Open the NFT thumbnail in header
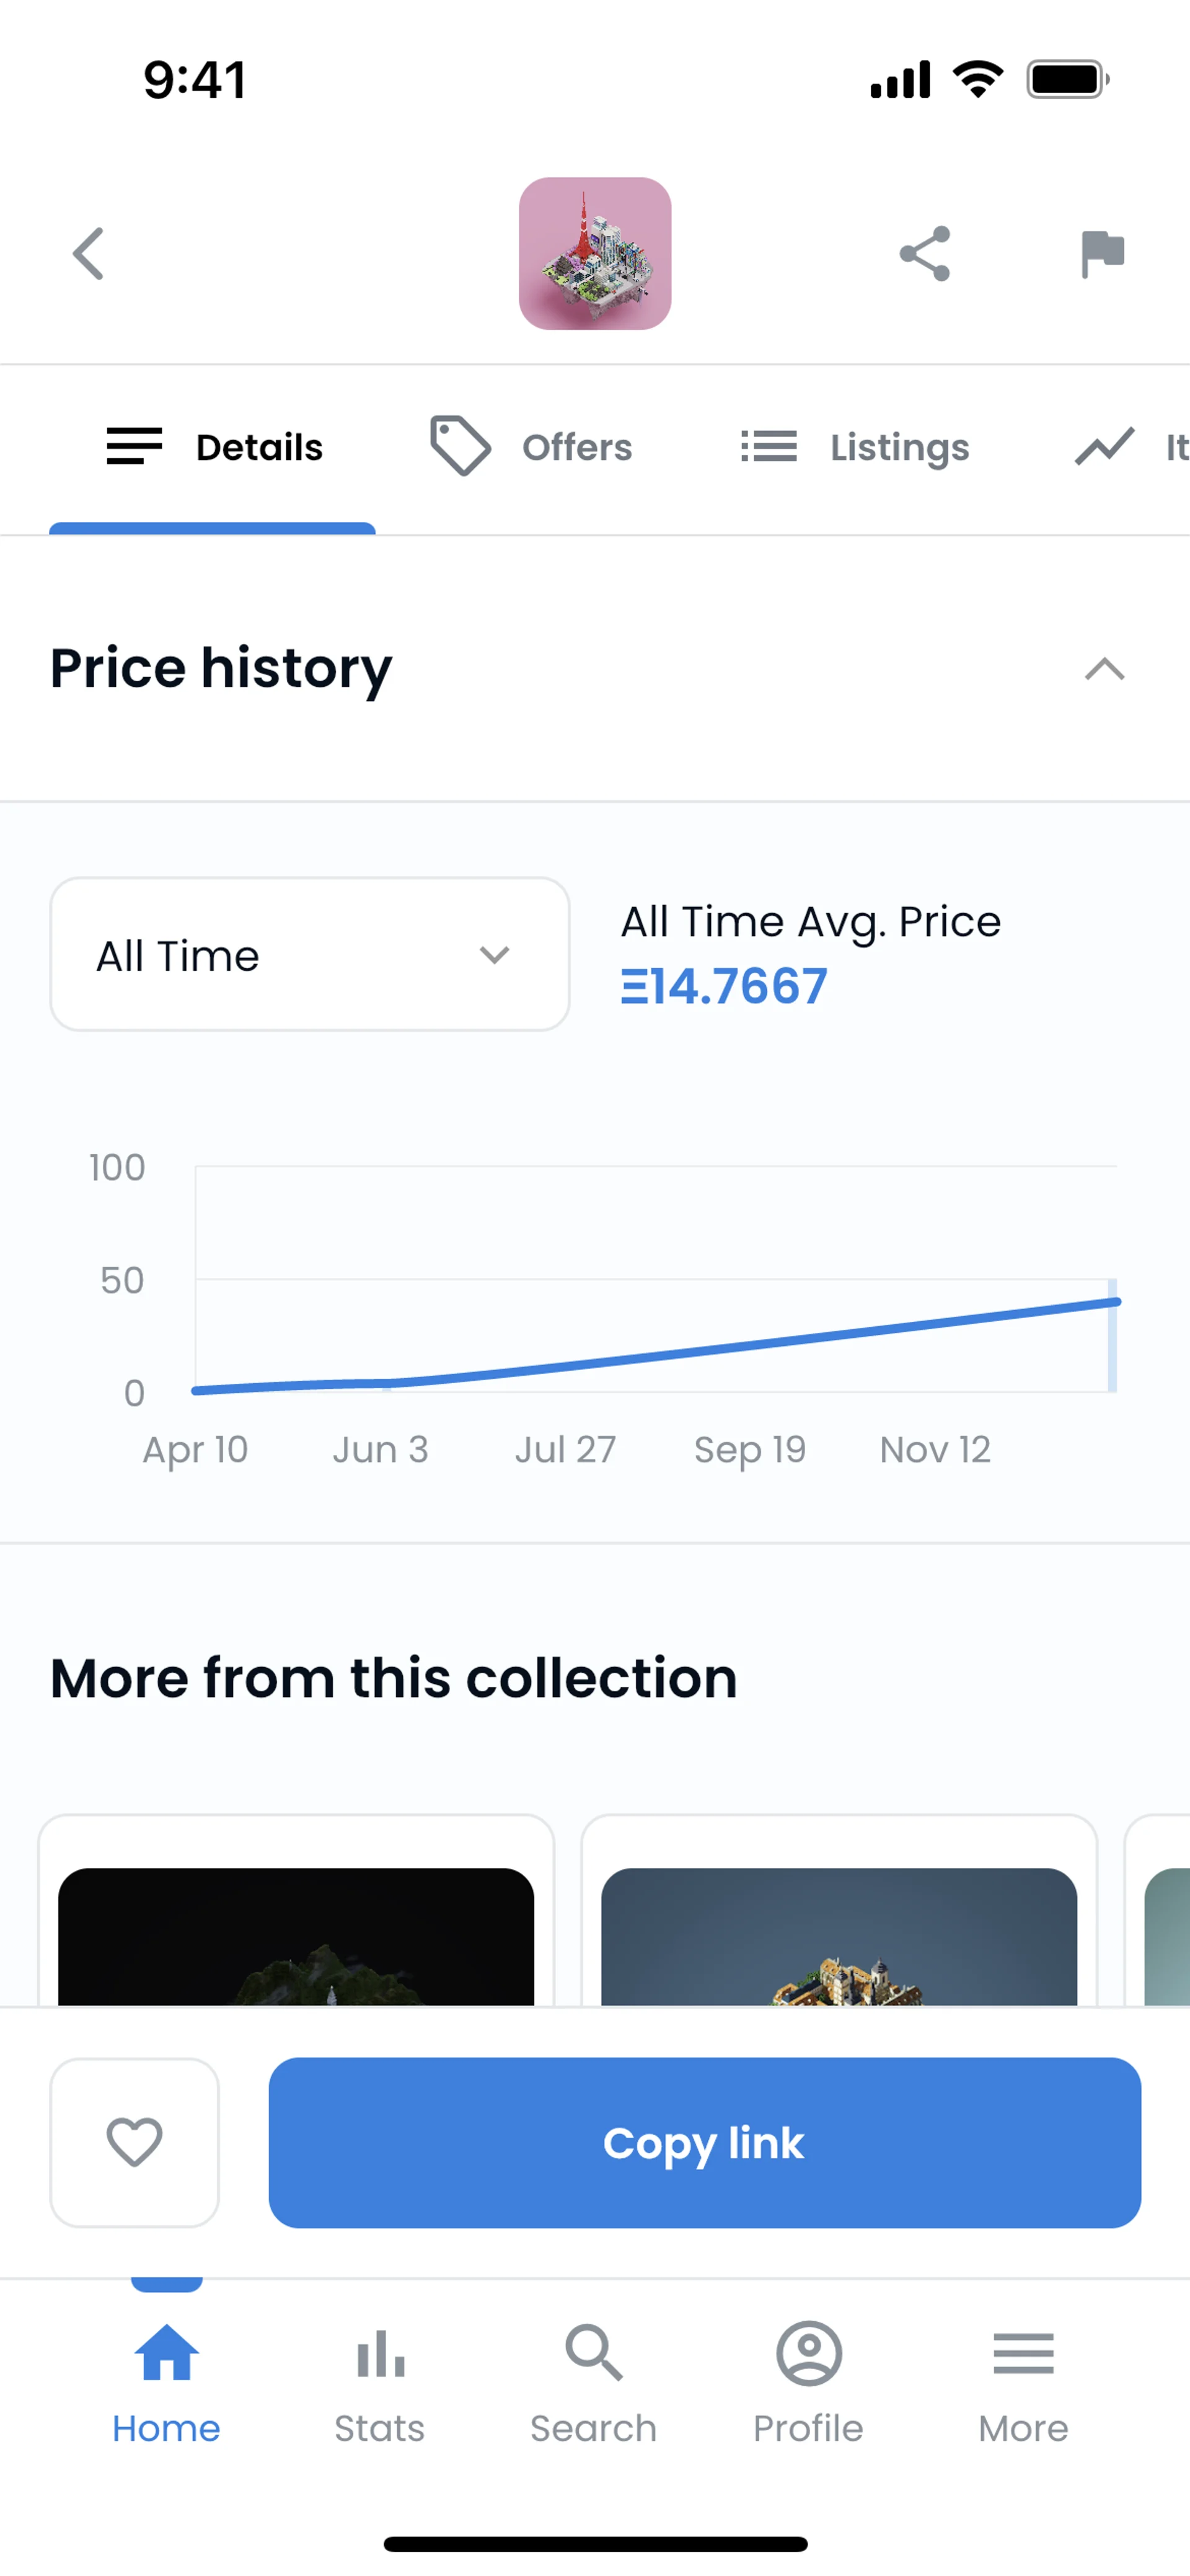This screenshot has height=2576, width=1190. (x=595, y=254)
